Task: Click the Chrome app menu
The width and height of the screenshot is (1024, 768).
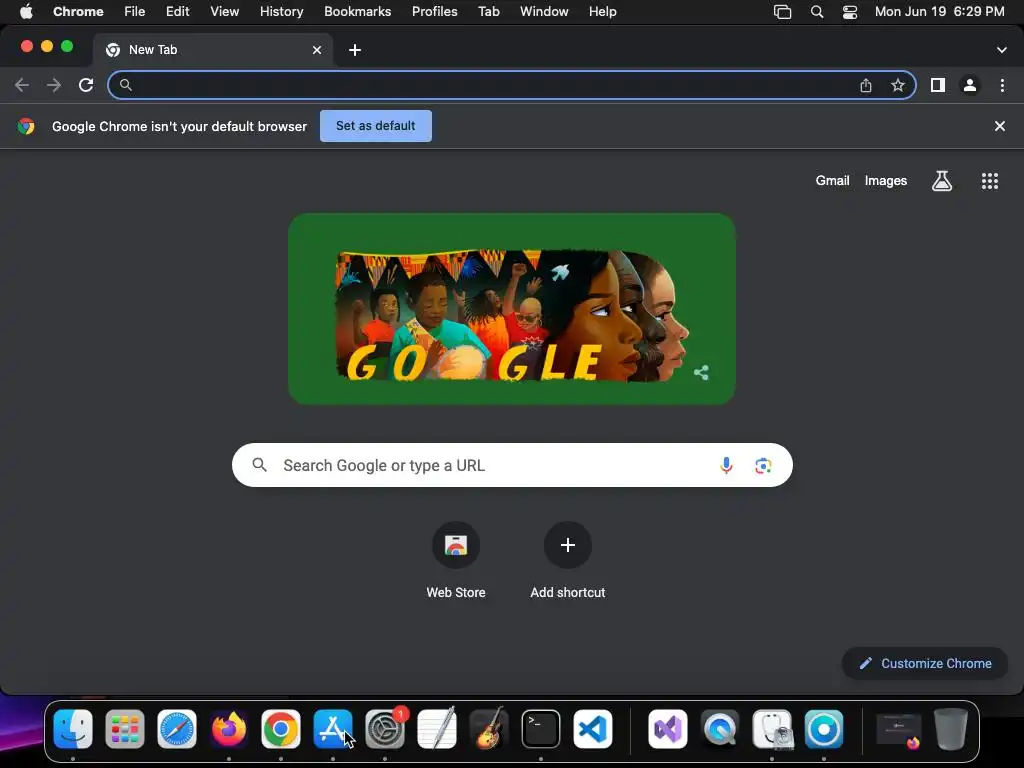Action: tap(78, 12)
